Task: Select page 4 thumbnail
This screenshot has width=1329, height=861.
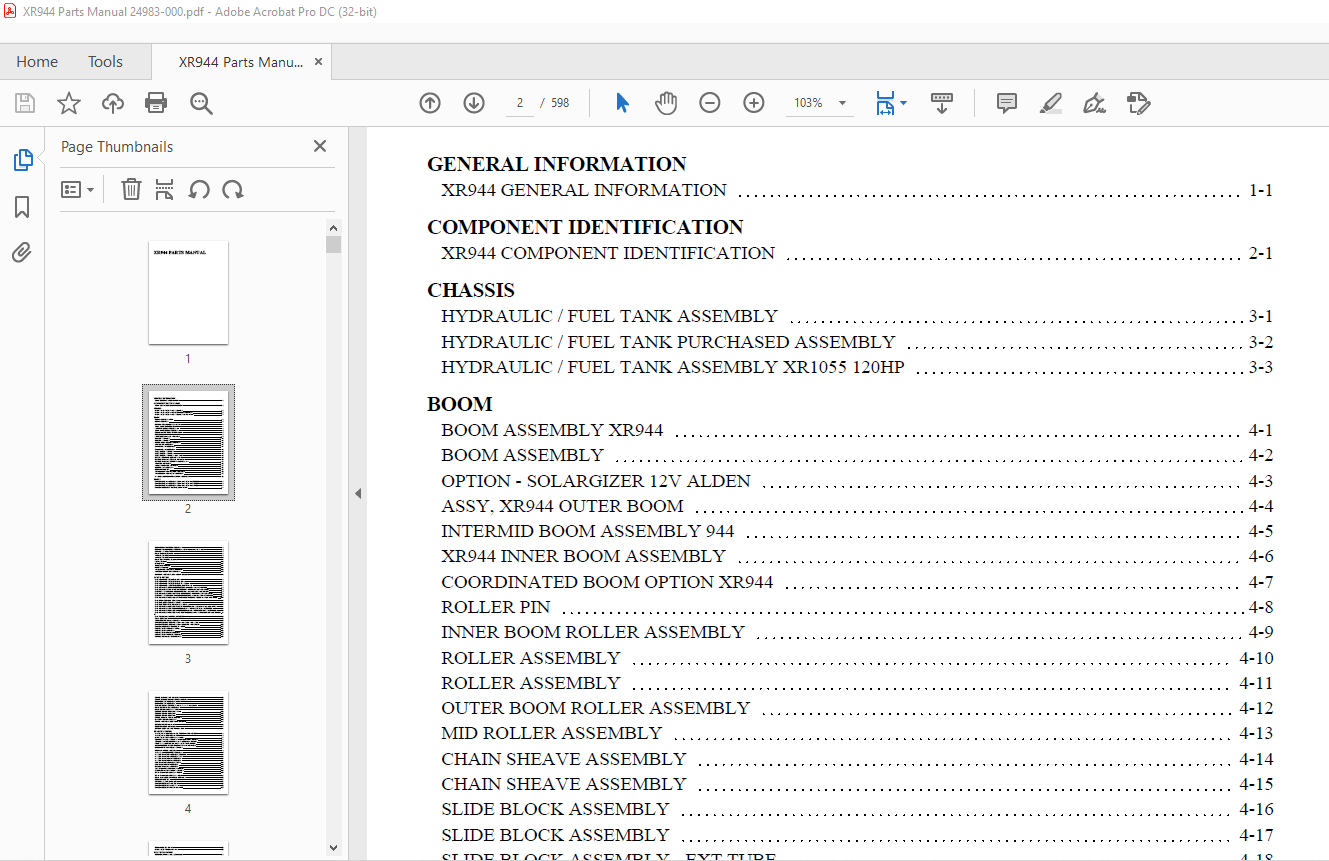Action: coord(188,743)
